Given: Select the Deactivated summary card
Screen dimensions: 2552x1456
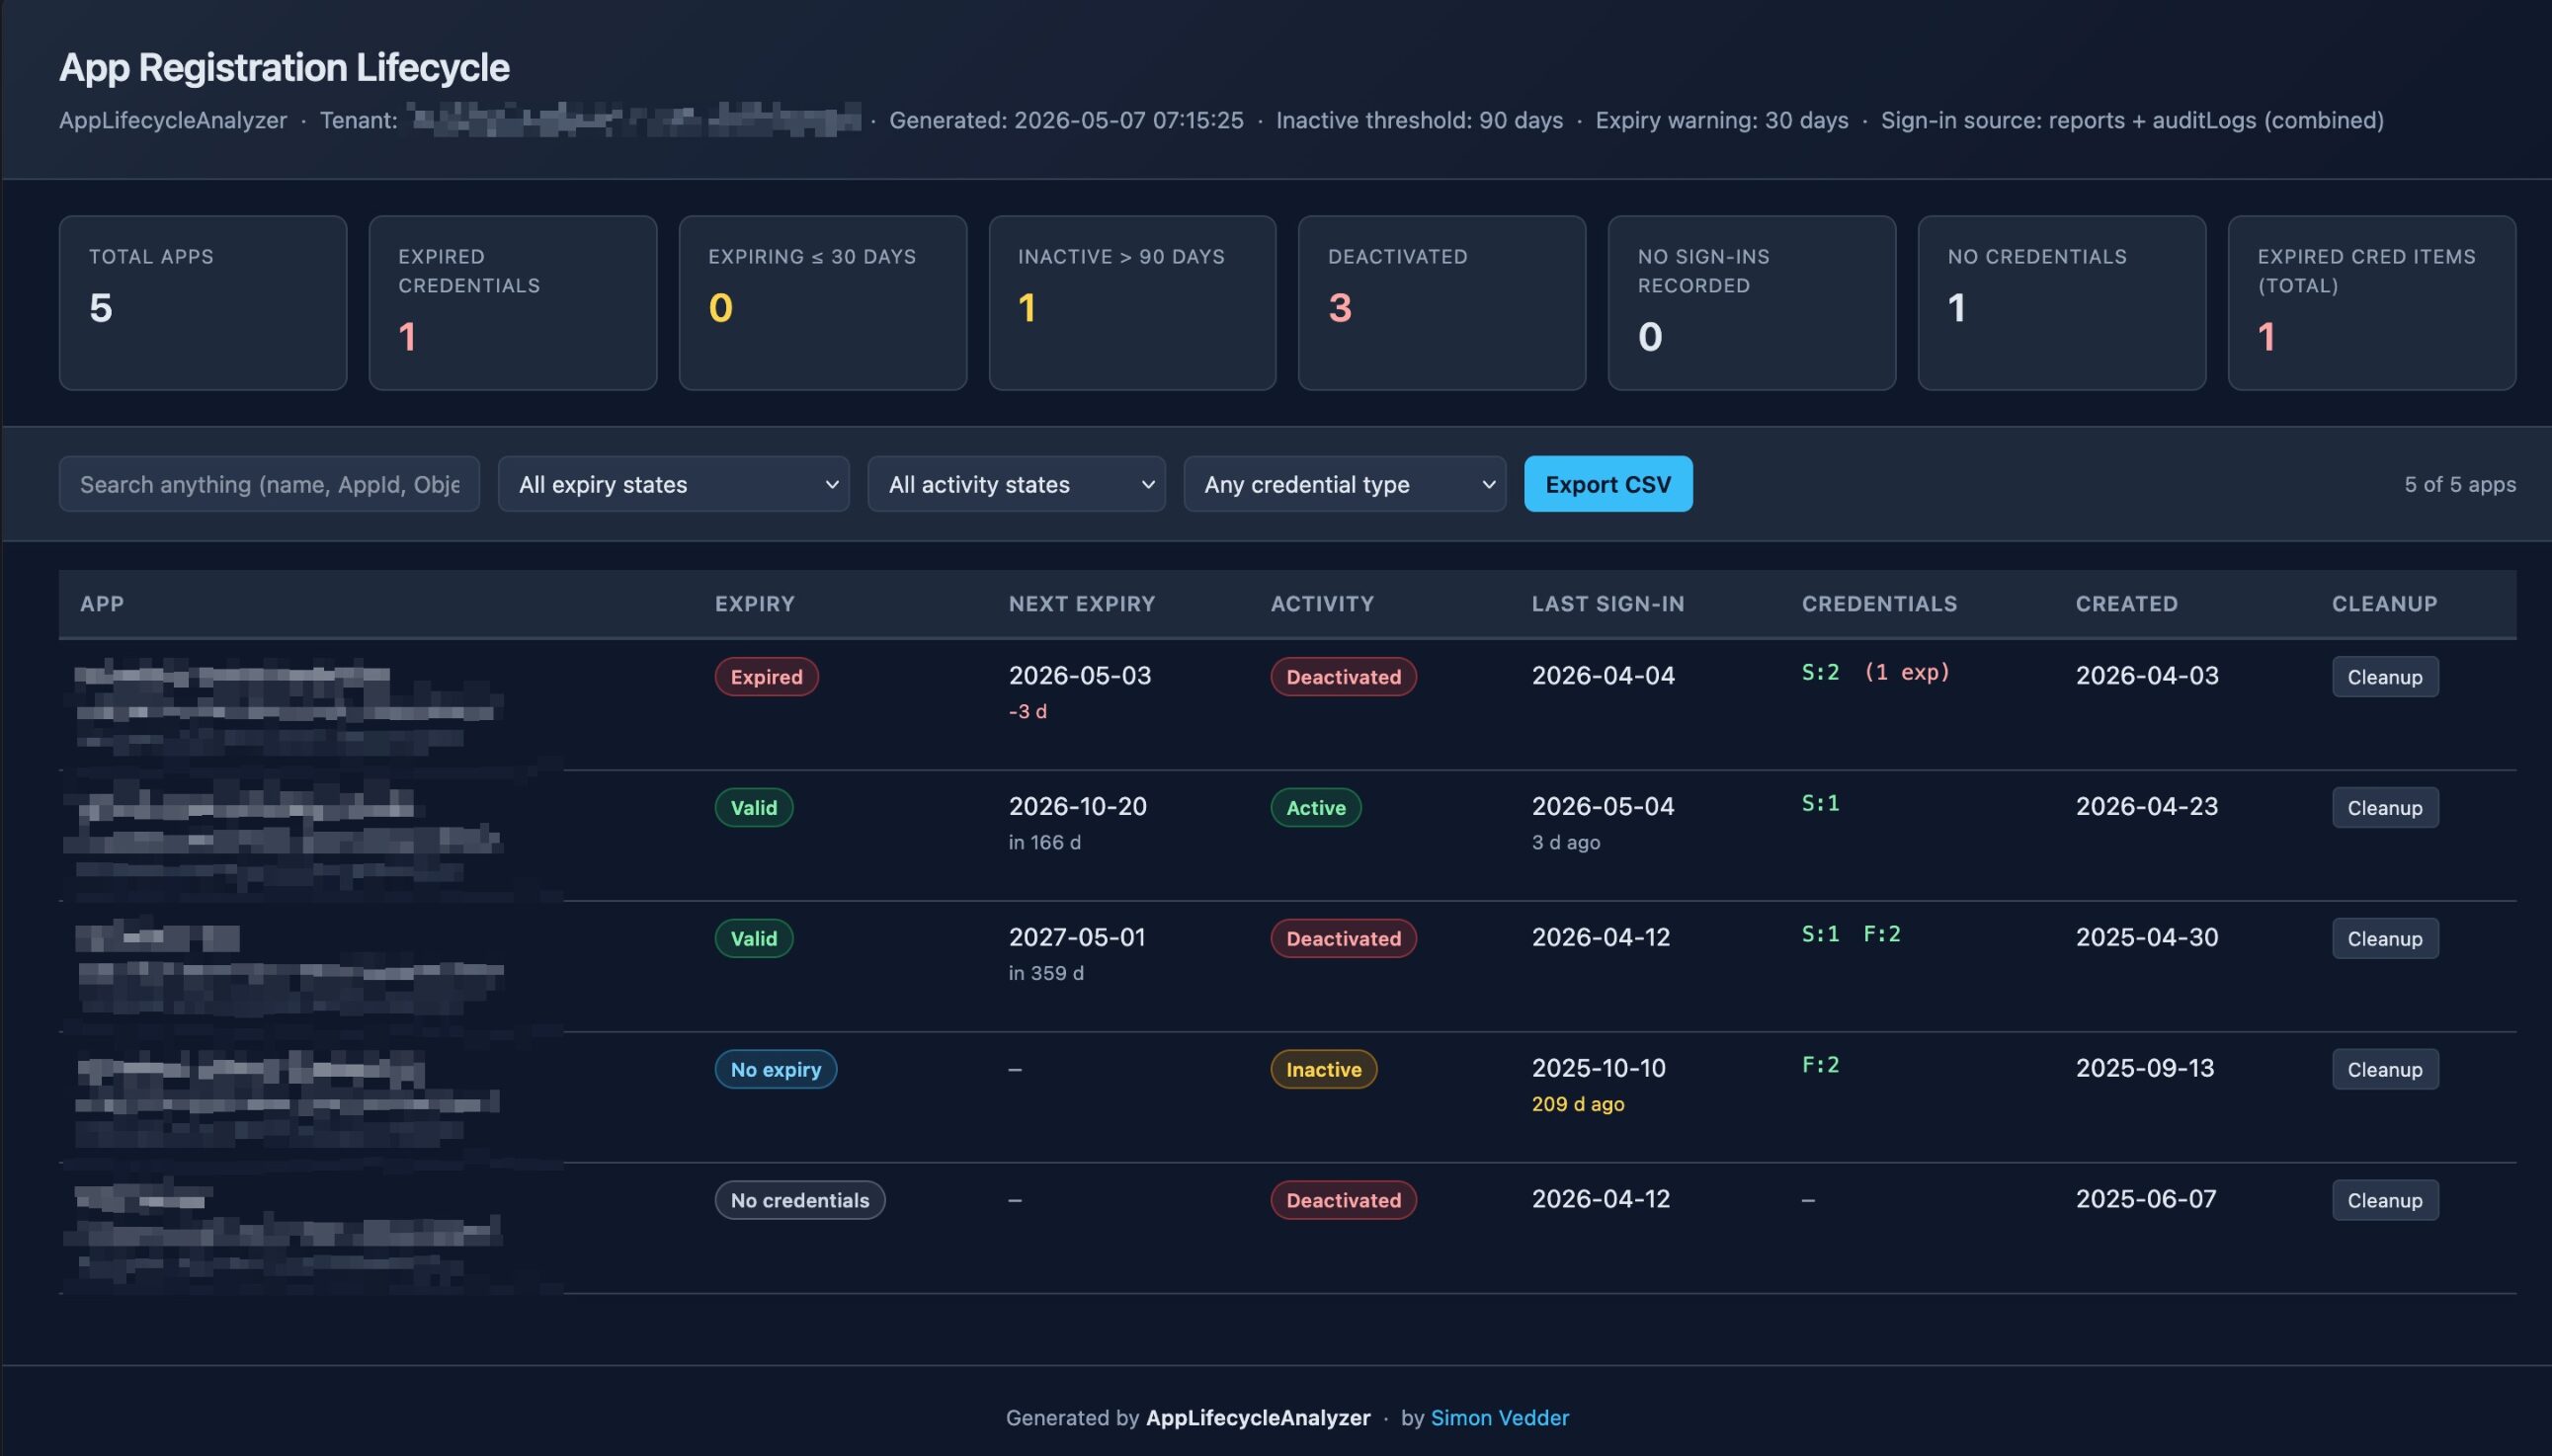Looking at the screenshot, I should click(1442, 303).
